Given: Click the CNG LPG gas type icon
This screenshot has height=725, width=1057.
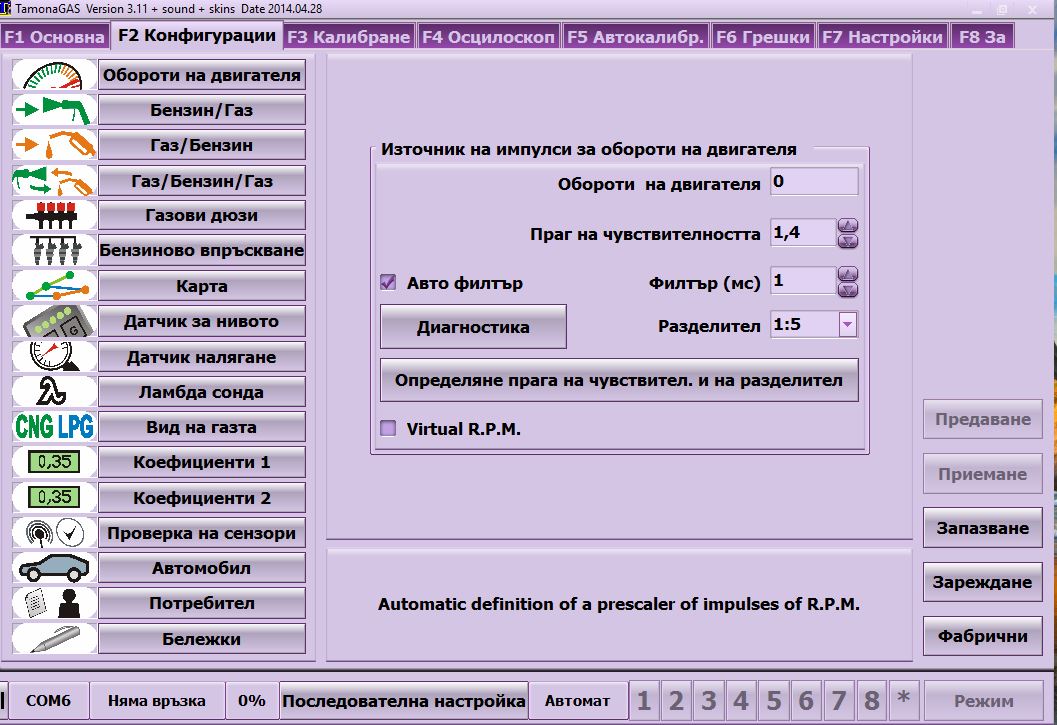Looking at the screenshot, I should 54,427.
